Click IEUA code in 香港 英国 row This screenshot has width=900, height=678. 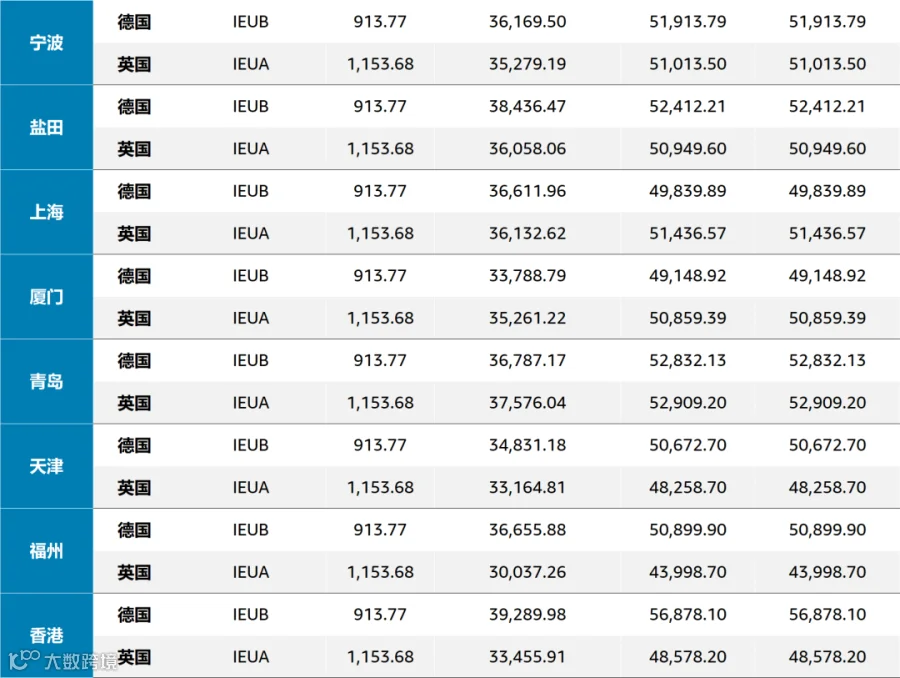click(x=251, y=657)
